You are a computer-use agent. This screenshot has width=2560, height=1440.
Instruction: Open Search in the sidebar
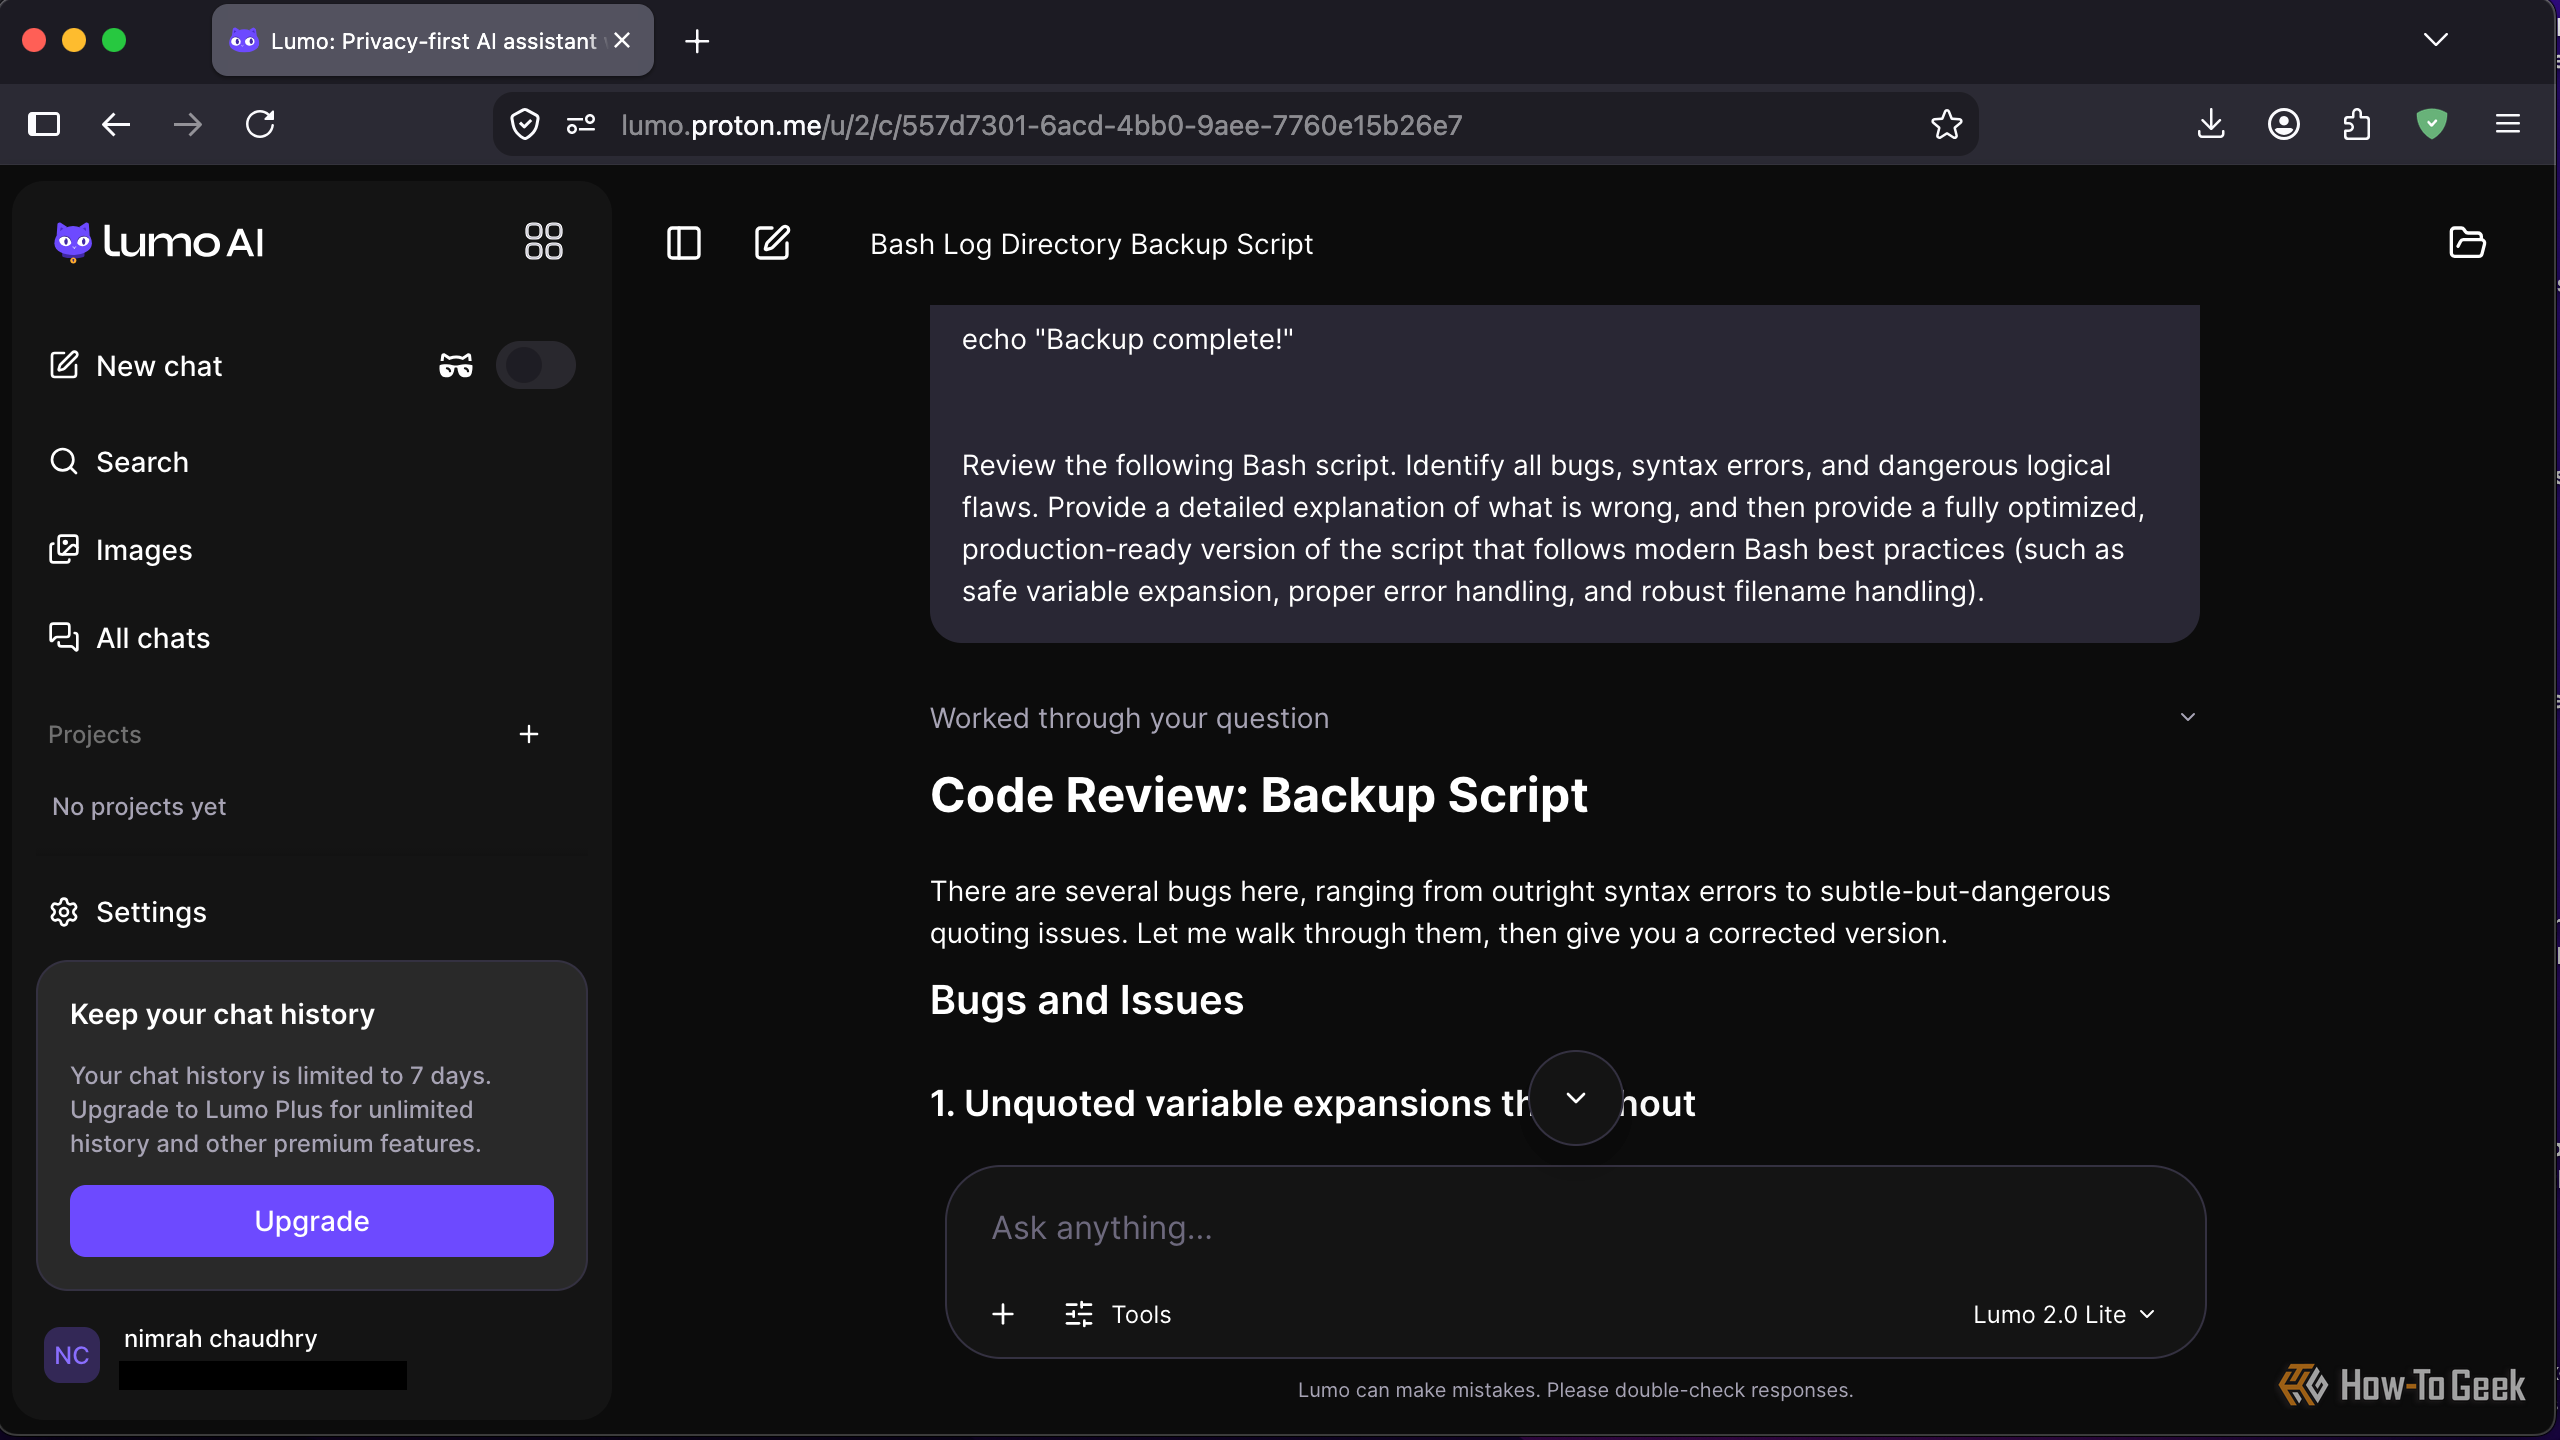coord(119,462)
